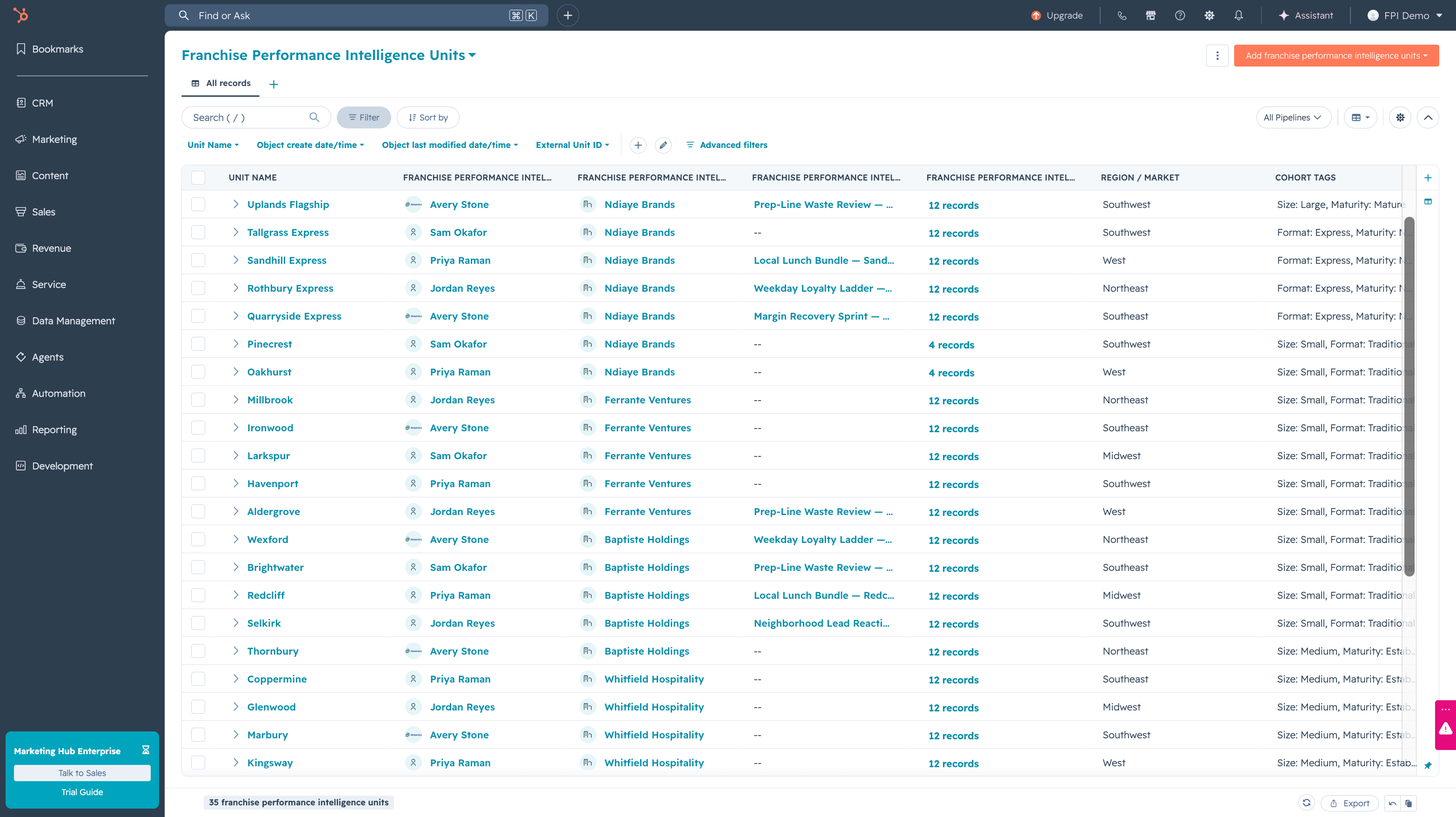
Task: Check the box for Uplands Flagship
Action: 198,204
